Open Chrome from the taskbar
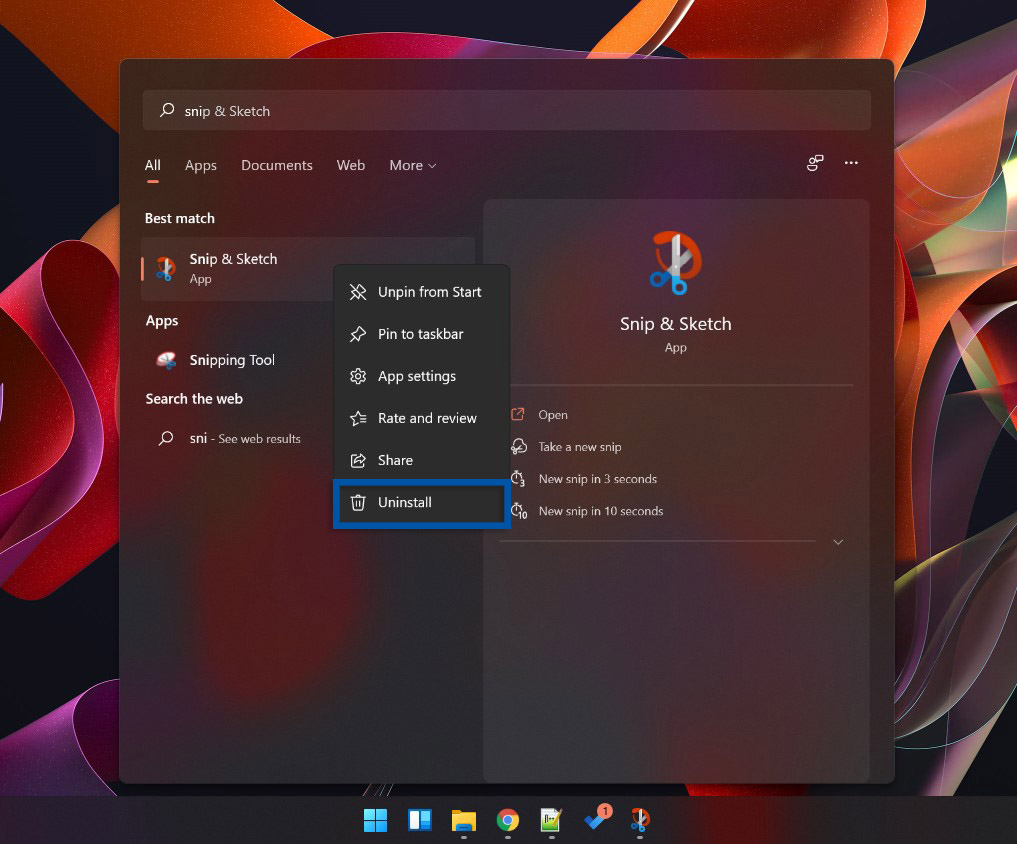1017x844 pixels. 508,820
